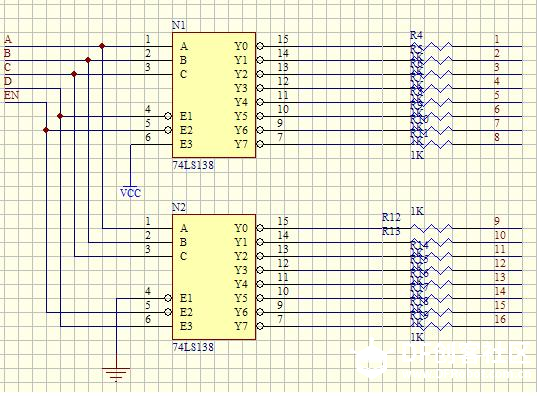The height and width of the screenshot is (396, 537).
Task: Select the VCC power port symbol
Action: (130, 192)
